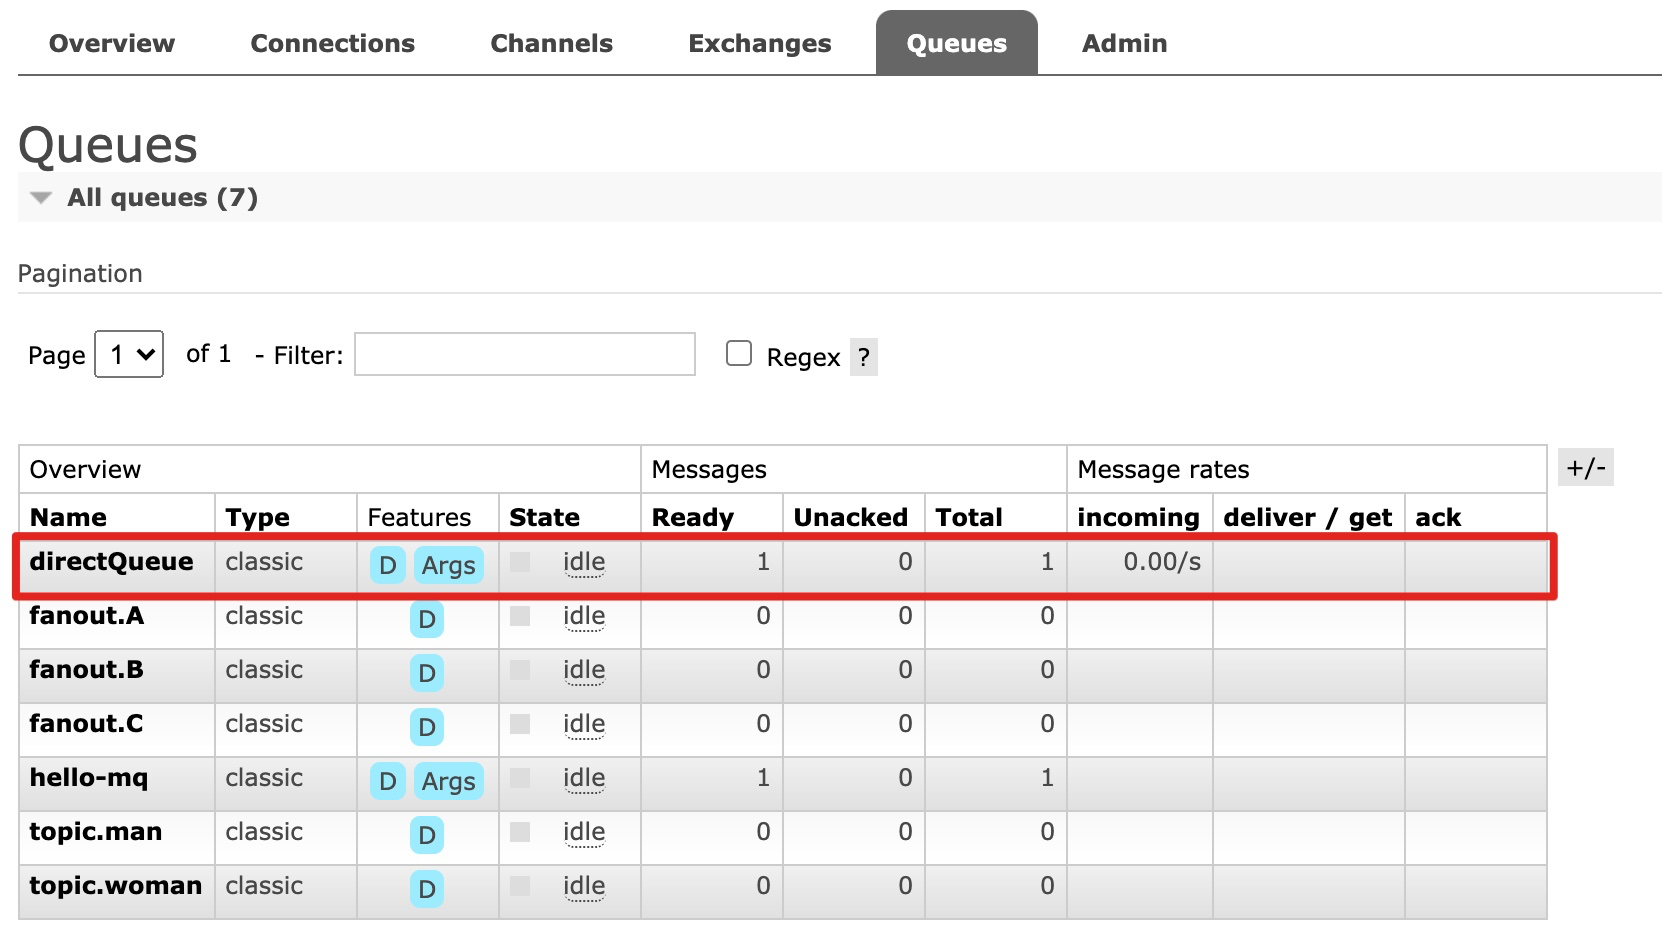The height and width of the screenshot is (940, 1662).
Task: Click the state indicator square for fanout.B
Action: tap(520, 670)
